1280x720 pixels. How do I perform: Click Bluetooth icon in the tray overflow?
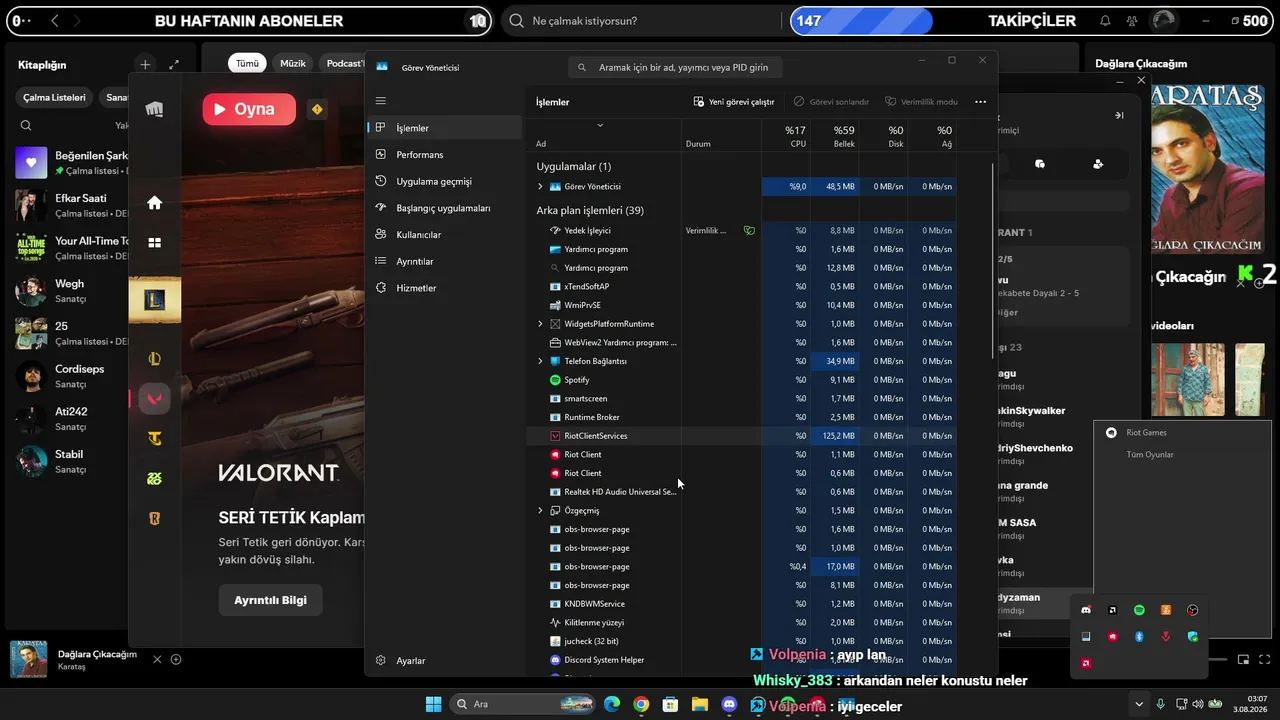point(1139,636)
